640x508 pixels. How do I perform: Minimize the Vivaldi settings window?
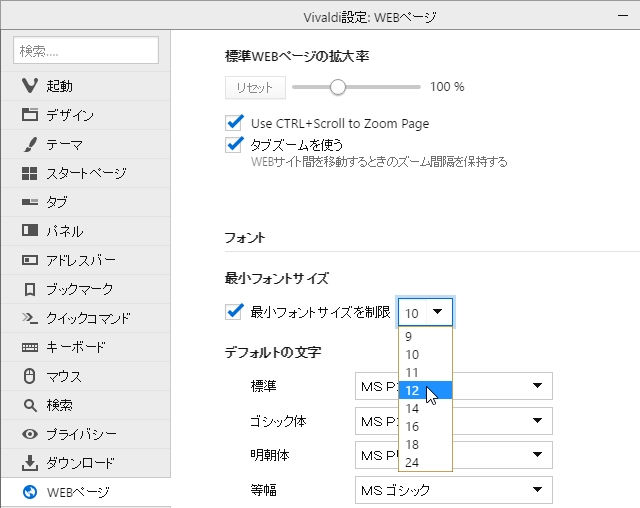(x=623, y=16)
